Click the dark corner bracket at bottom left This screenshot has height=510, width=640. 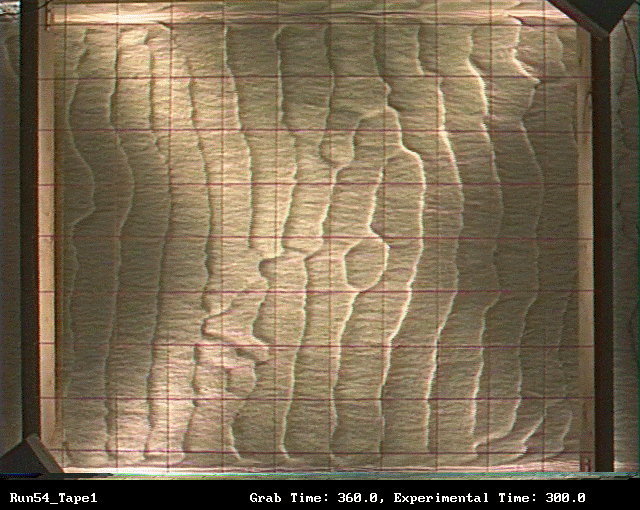coord(28,456)
